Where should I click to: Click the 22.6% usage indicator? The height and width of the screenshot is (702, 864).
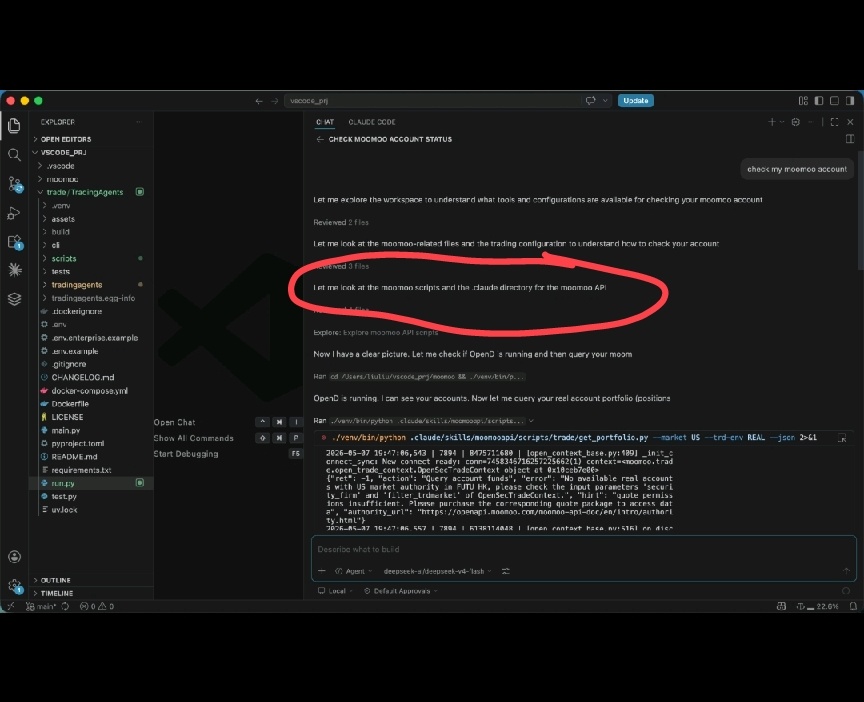click(x=818, y=606)
